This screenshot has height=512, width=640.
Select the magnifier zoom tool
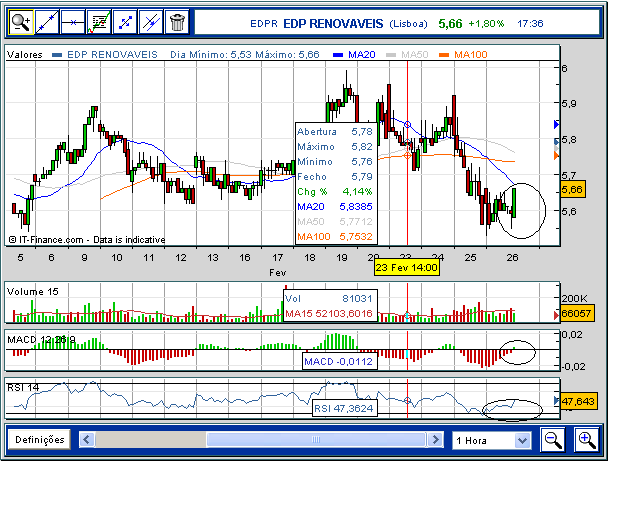coord(21,22)
